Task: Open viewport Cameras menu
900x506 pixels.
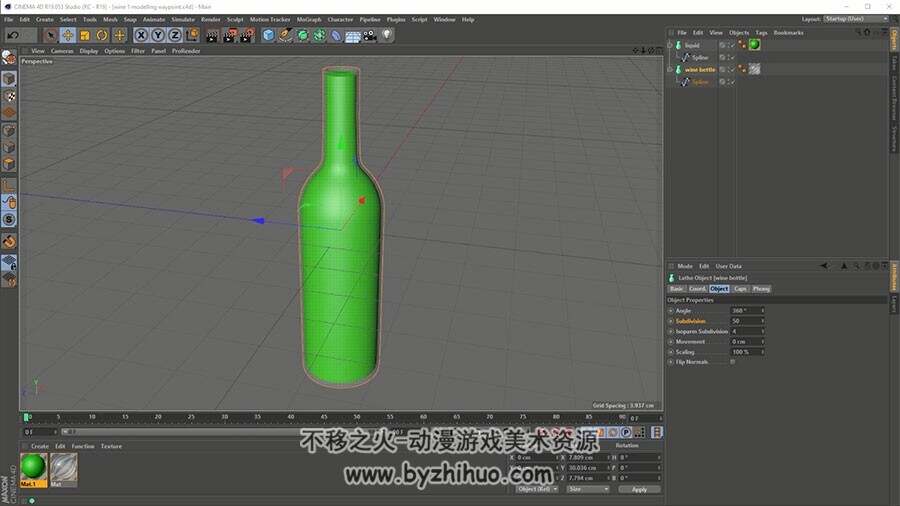Action: (x=62, y=51)
